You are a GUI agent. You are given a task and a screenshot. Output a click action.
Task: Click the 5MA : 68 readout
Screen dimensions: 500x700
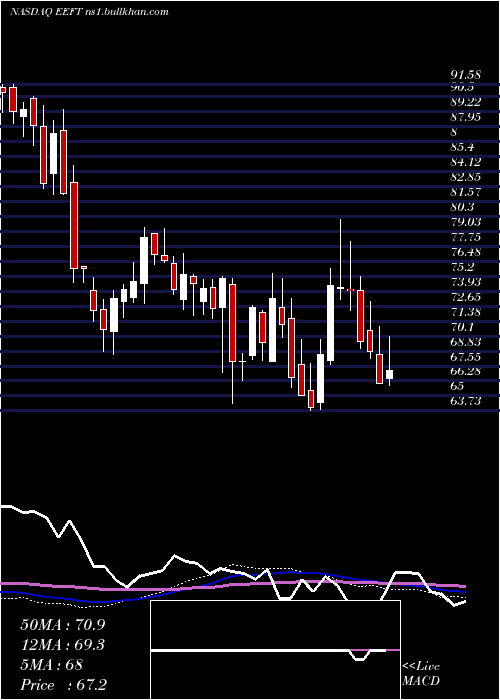[x=52, y=665]
